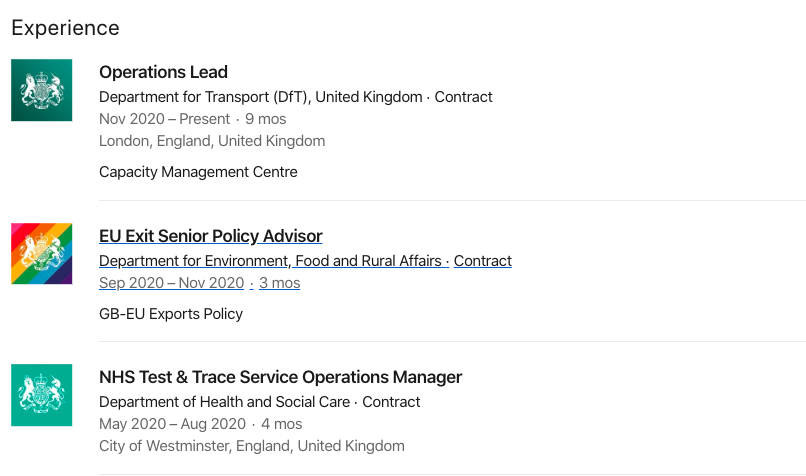Click the London, England, United Kingdom location
806x476 pixels.
click(x=212, y=141)
